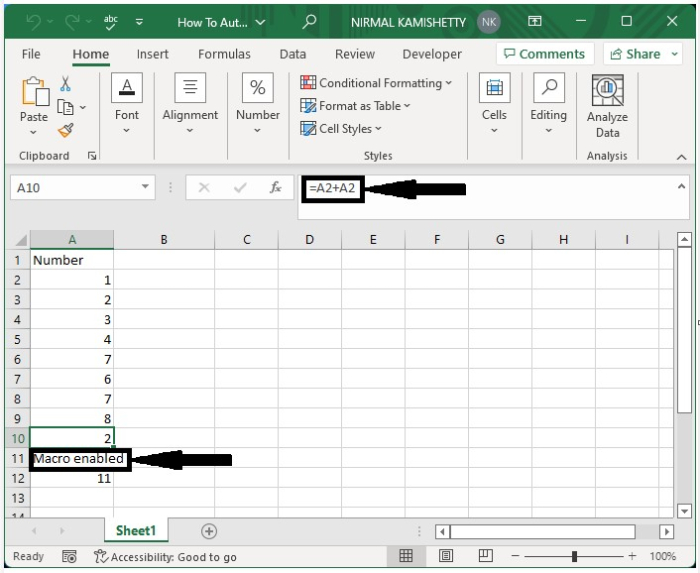Add a new sheet with plus icon
Viewport: 700px width, 573px height.
209,531
